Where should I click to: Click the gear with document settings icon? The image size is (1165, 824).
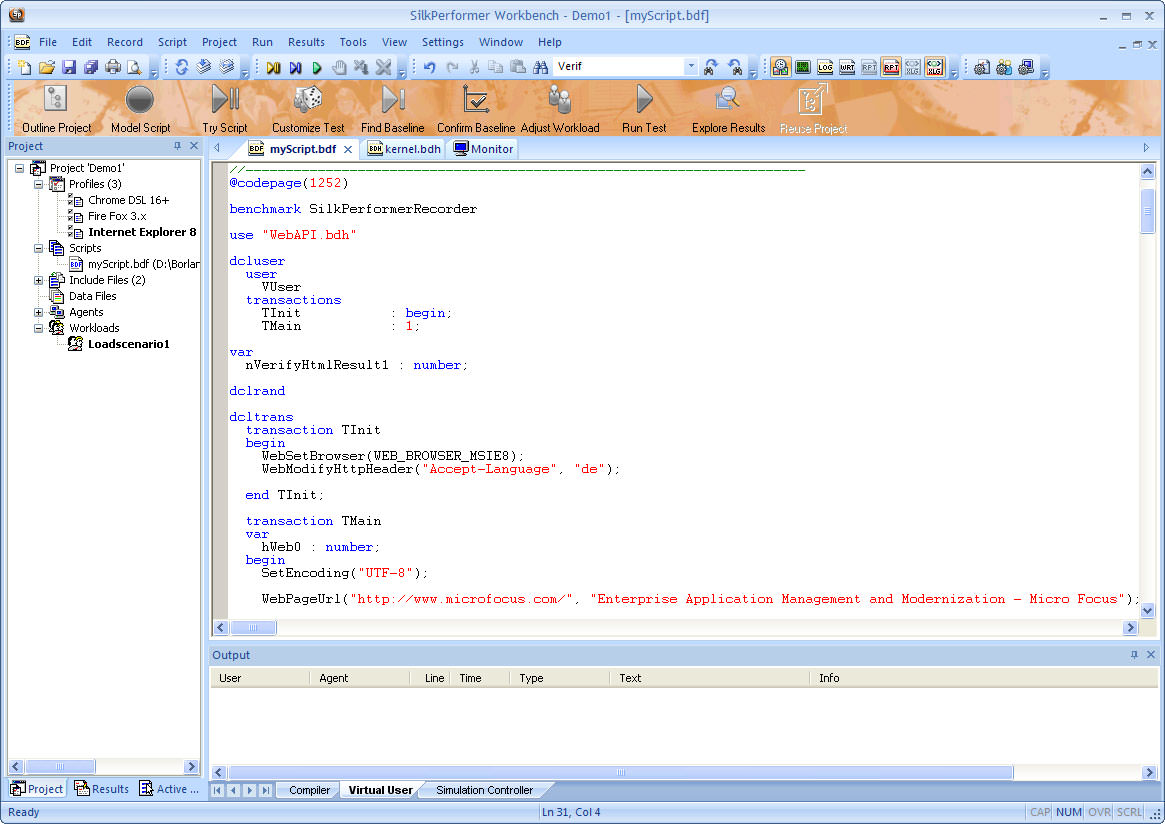tap(982, 68)
